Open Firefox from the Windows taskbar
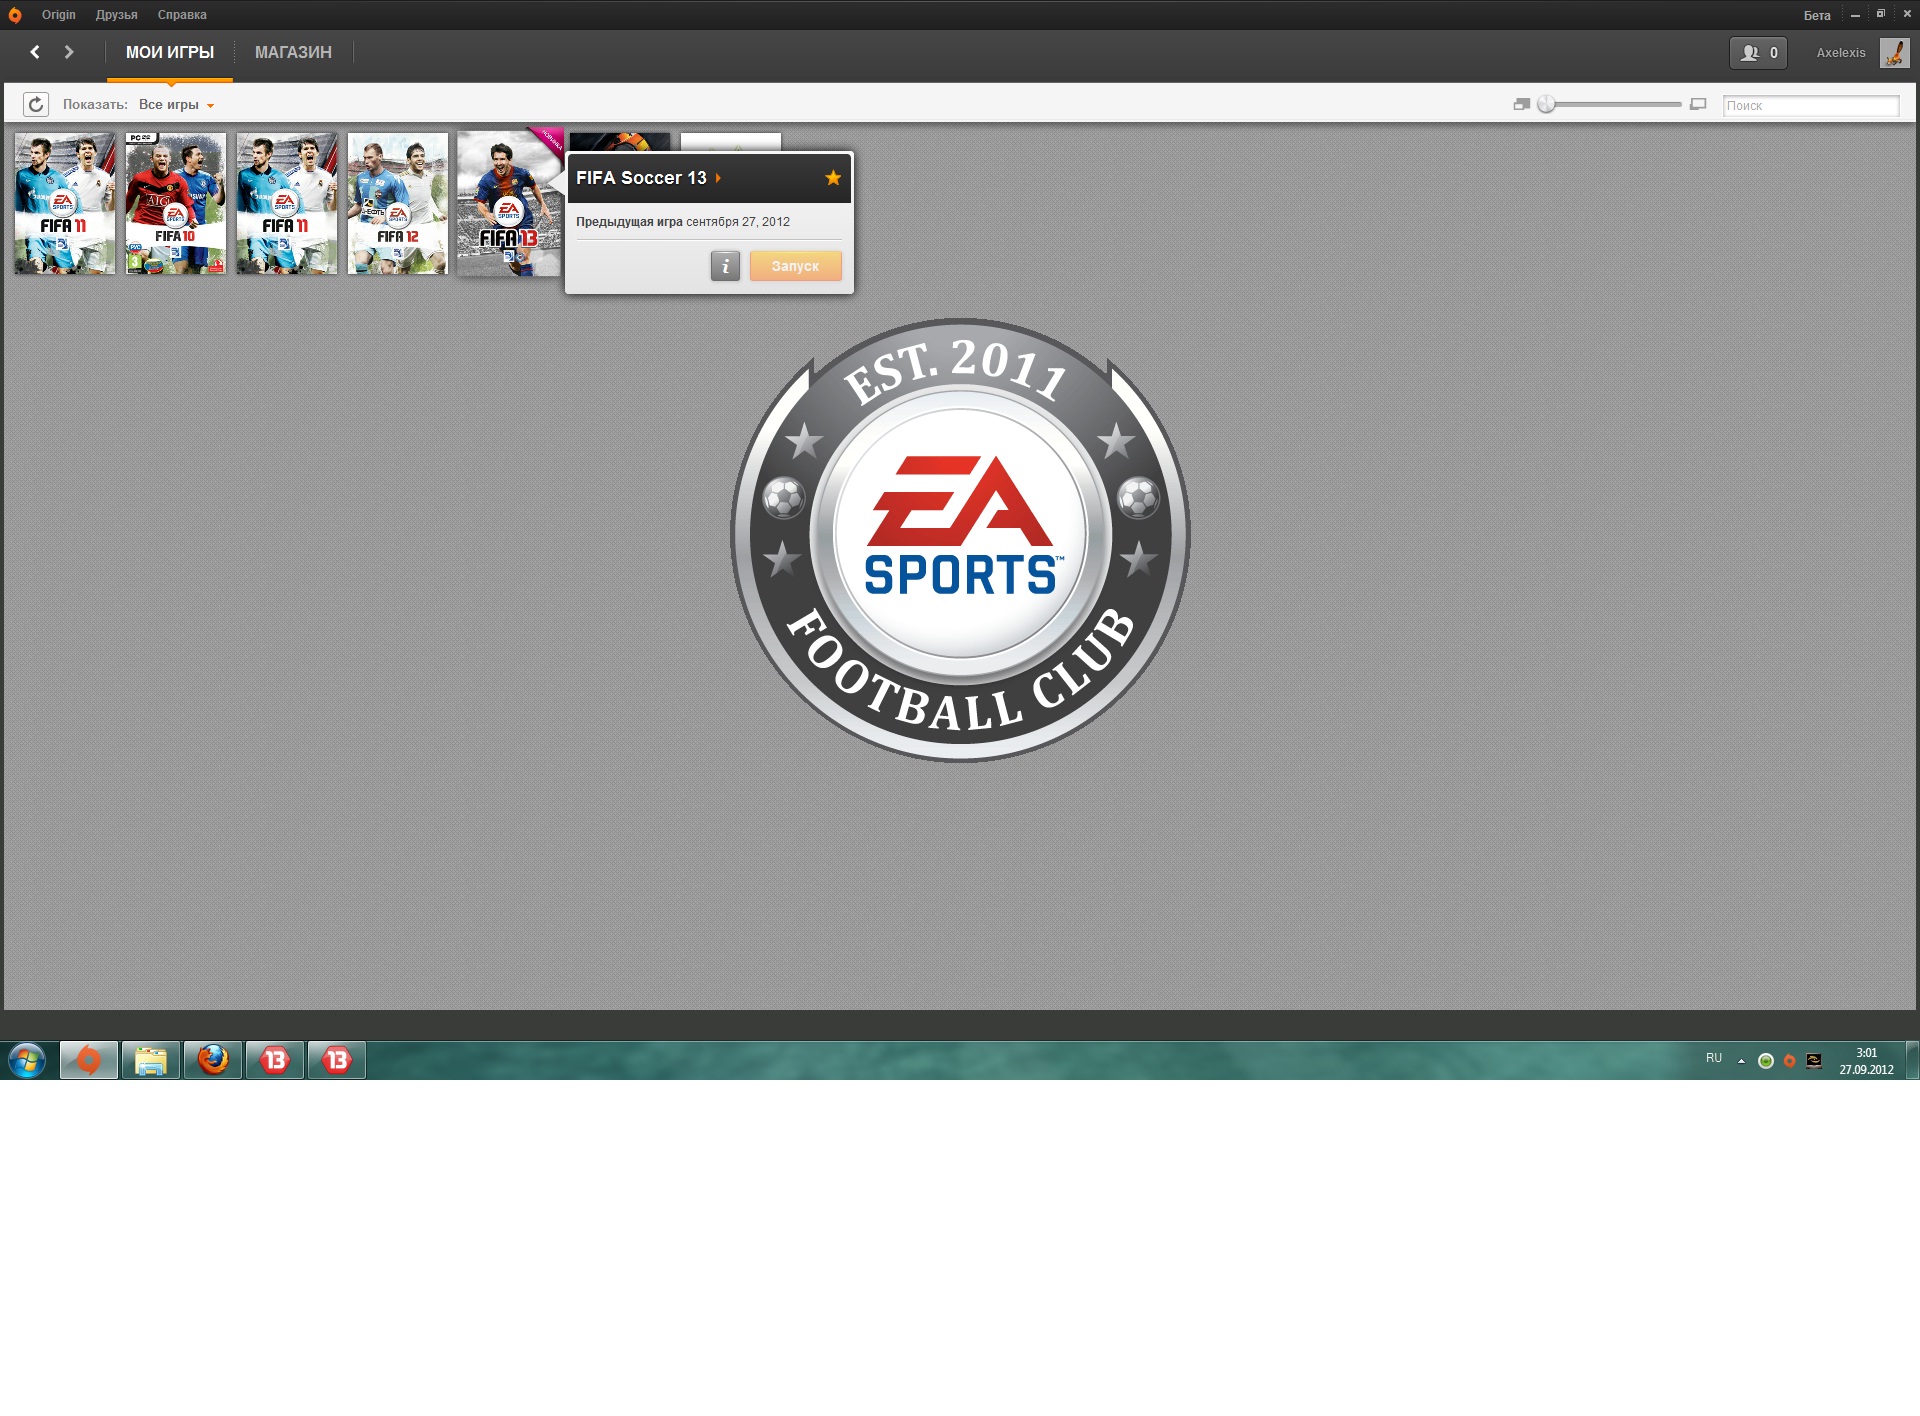The height and width of the screenshot is (1416, 1920). coord(213,1060)
